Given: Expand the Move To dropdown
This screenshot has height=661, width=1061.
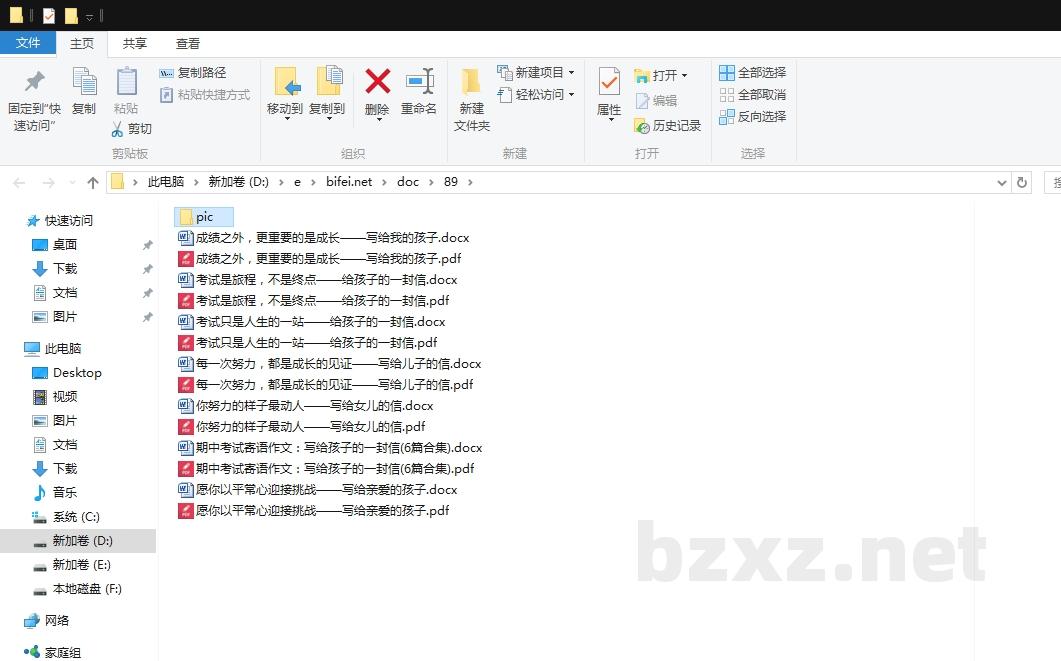Looking at the screenshot, I should pyautogui.click(x=285, y=119).
